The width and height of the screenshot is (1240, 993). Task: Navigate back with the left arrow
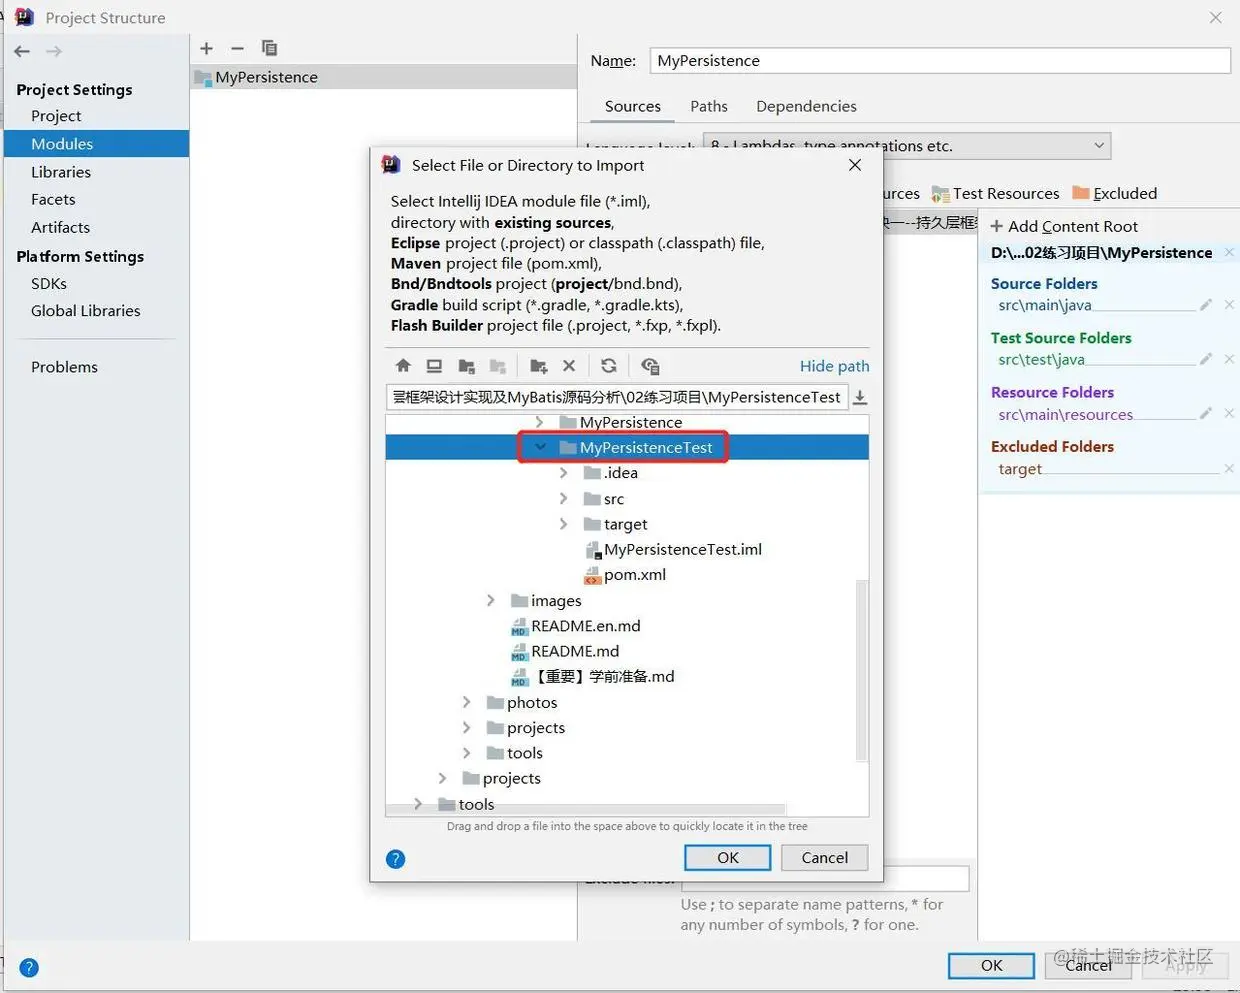[22, 51]
